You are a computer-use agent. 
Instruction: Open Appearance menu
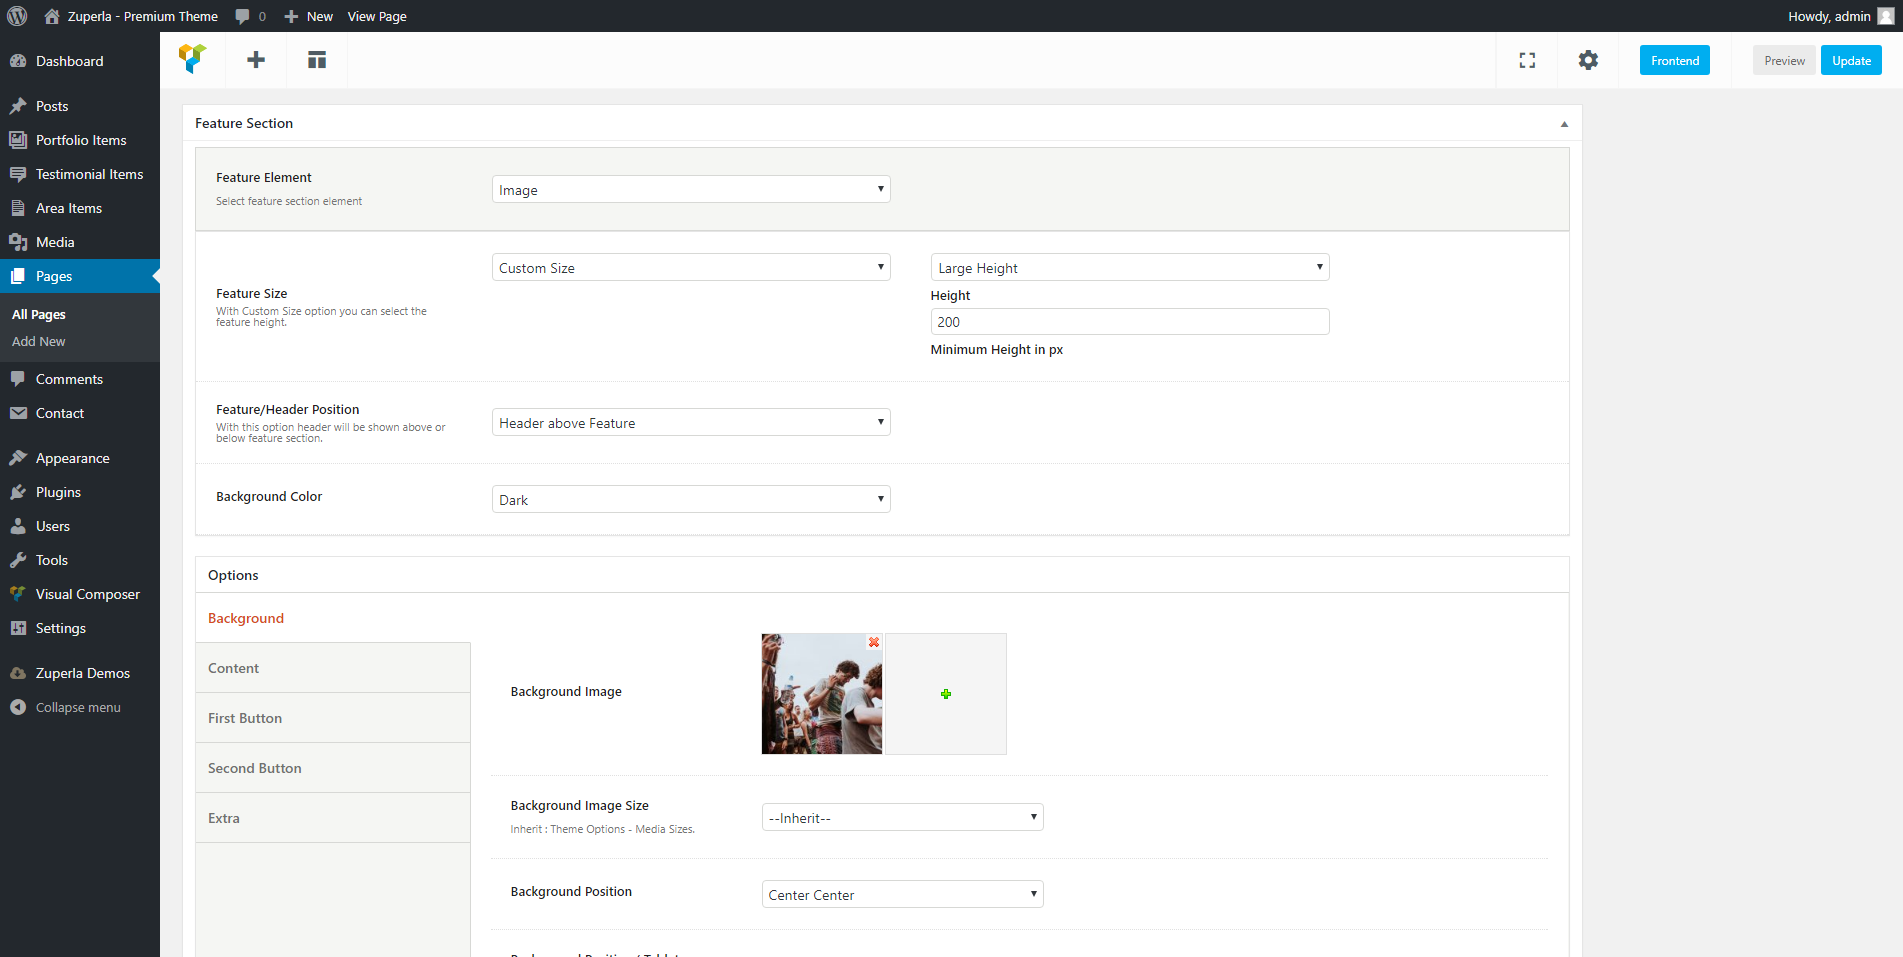[80, 458]
